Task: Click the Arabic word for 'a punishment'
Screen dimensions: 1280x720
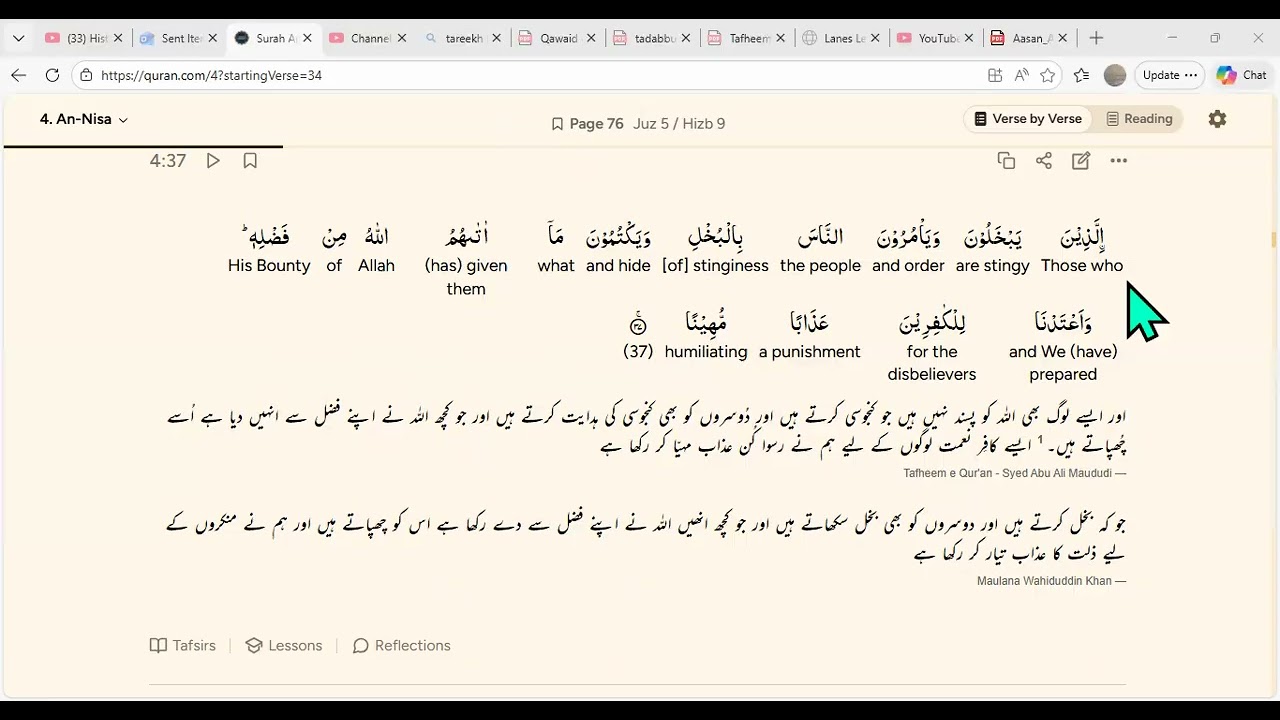Action: pyautogui.click(x=809, y=322)
